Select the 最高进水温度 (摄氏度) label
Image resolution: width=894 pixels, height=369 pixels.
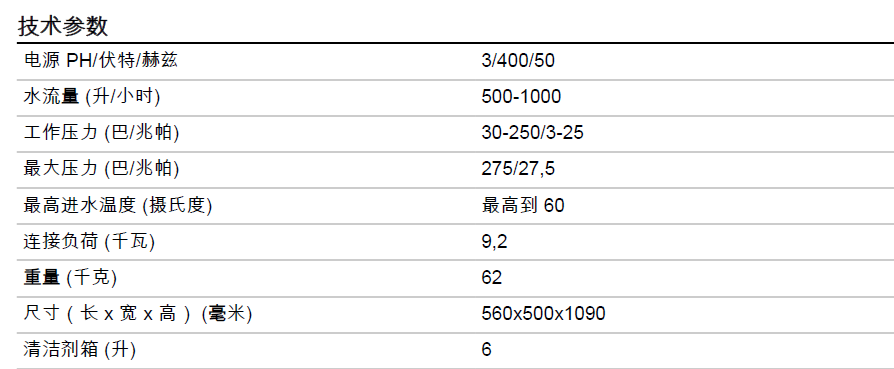[117, 205]
